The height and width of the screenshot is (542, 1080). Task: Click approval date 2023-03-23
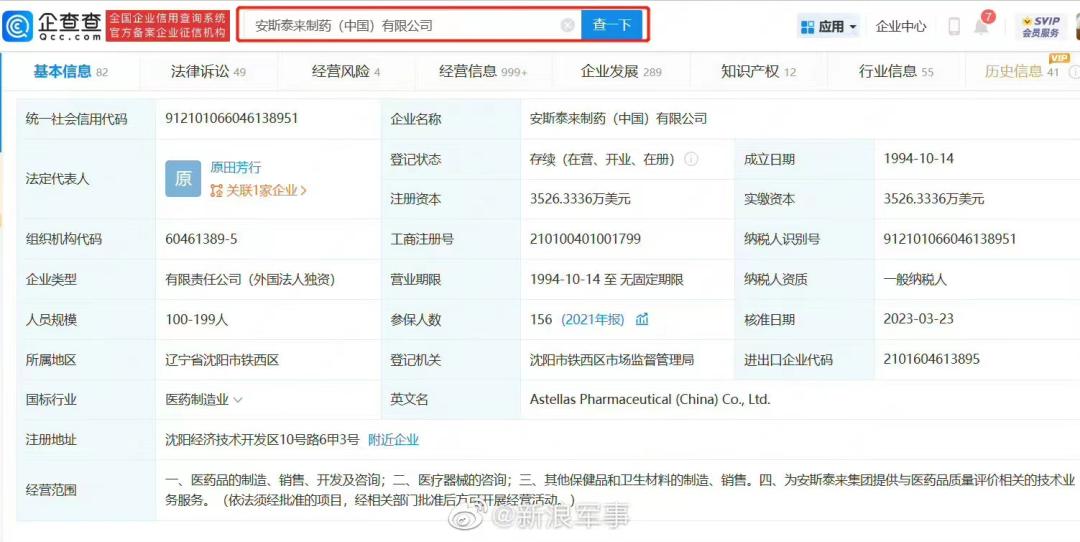[x=919, y=319]
